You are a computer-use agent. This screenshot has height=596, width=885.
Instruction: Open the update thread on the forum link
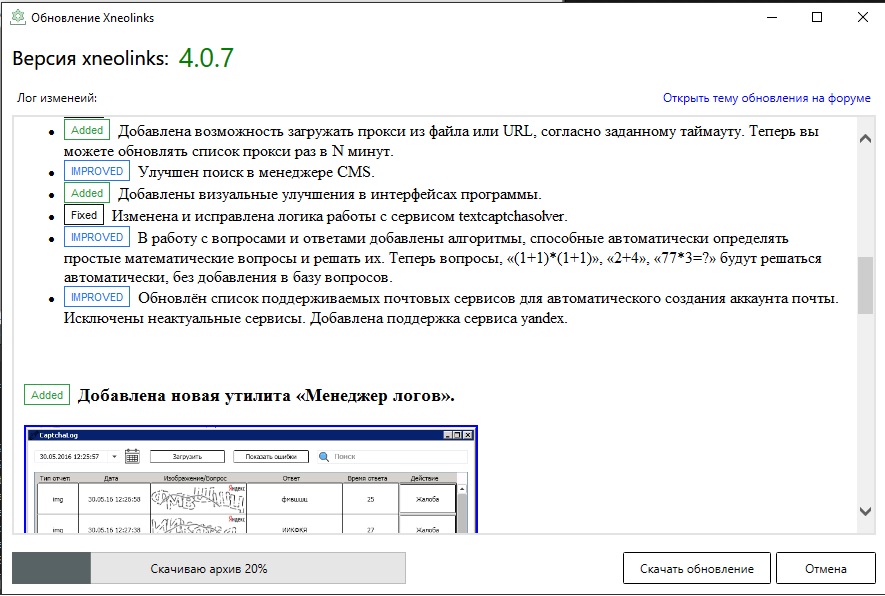(766, 98)
